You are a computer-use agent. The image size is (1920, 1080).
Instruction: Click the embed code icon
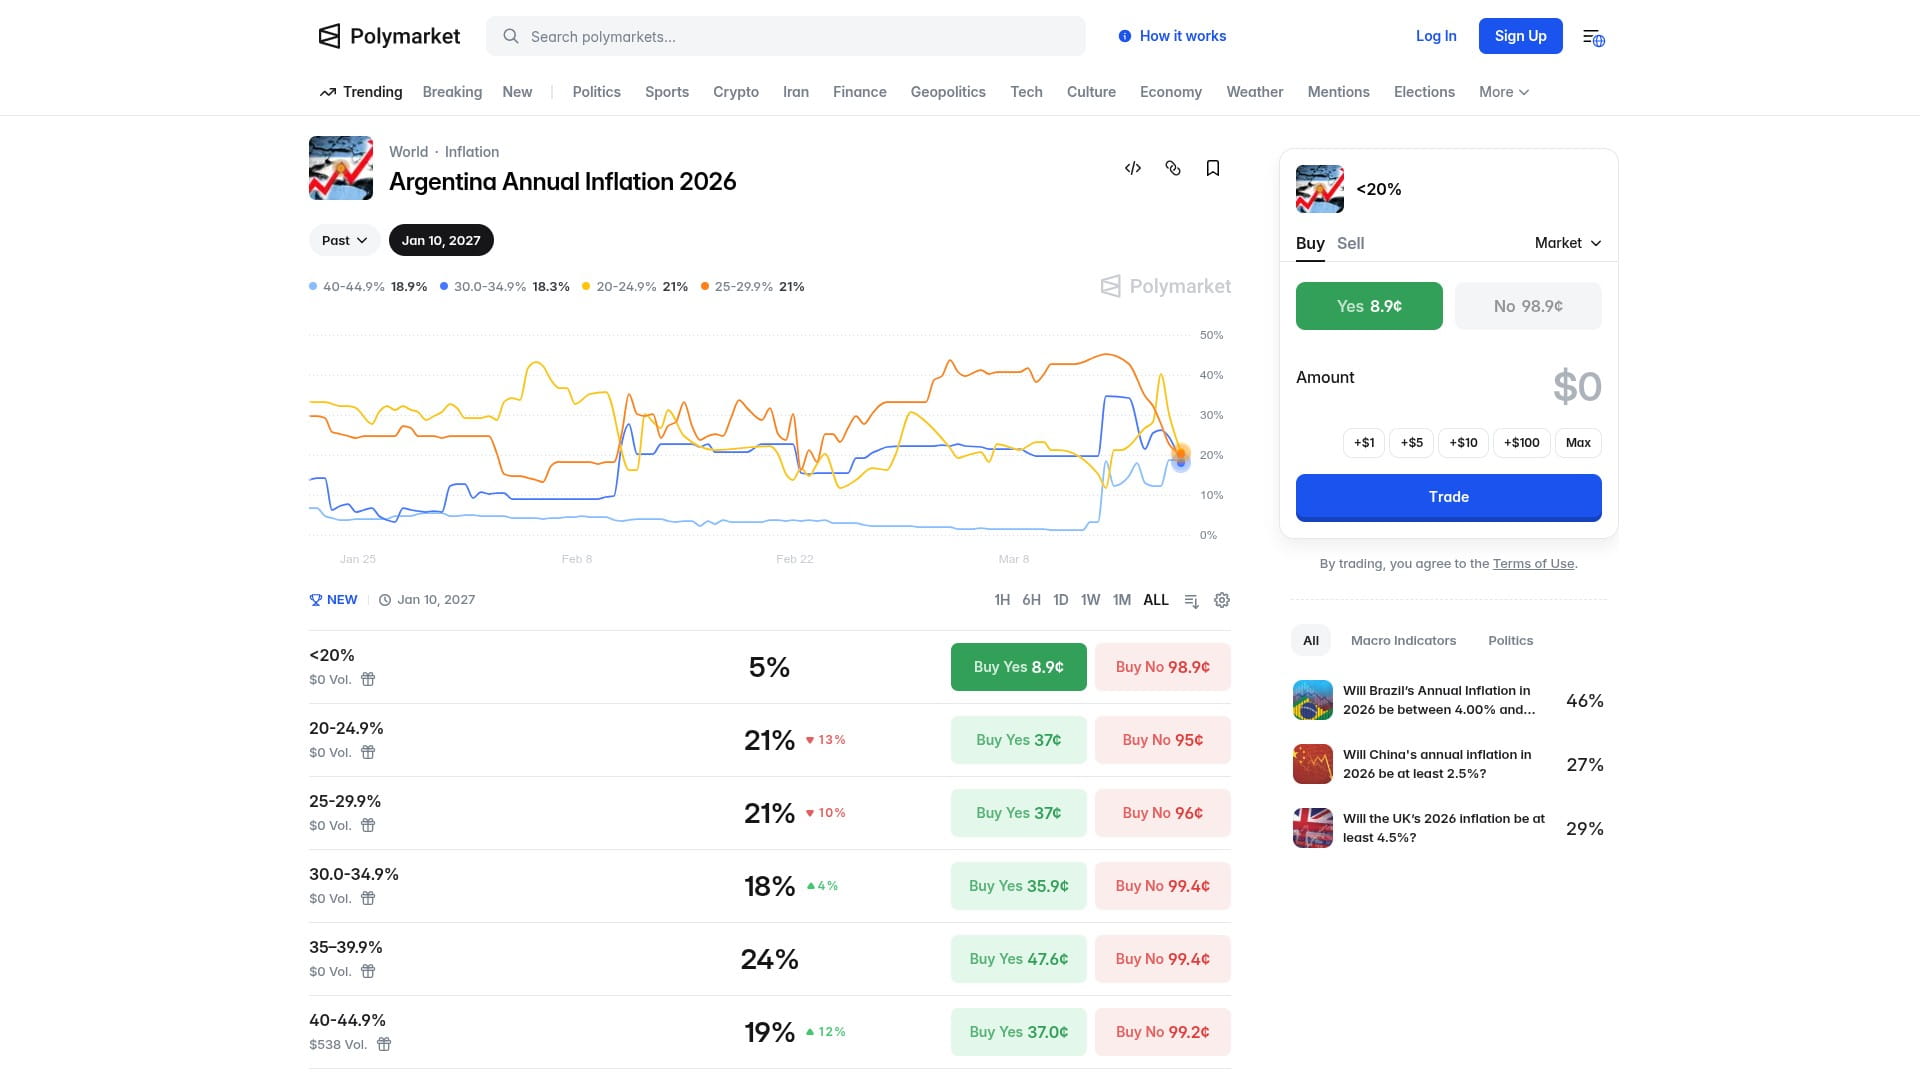[1133, 168]
